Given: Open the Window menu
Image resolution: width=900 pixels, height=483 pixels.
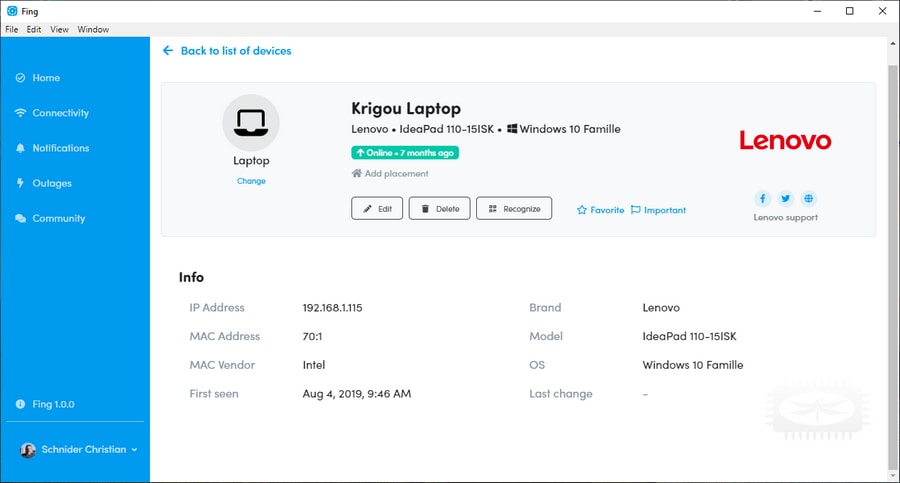Looking at the screenshot, I should pyautogui.click(x=93, y=29).
